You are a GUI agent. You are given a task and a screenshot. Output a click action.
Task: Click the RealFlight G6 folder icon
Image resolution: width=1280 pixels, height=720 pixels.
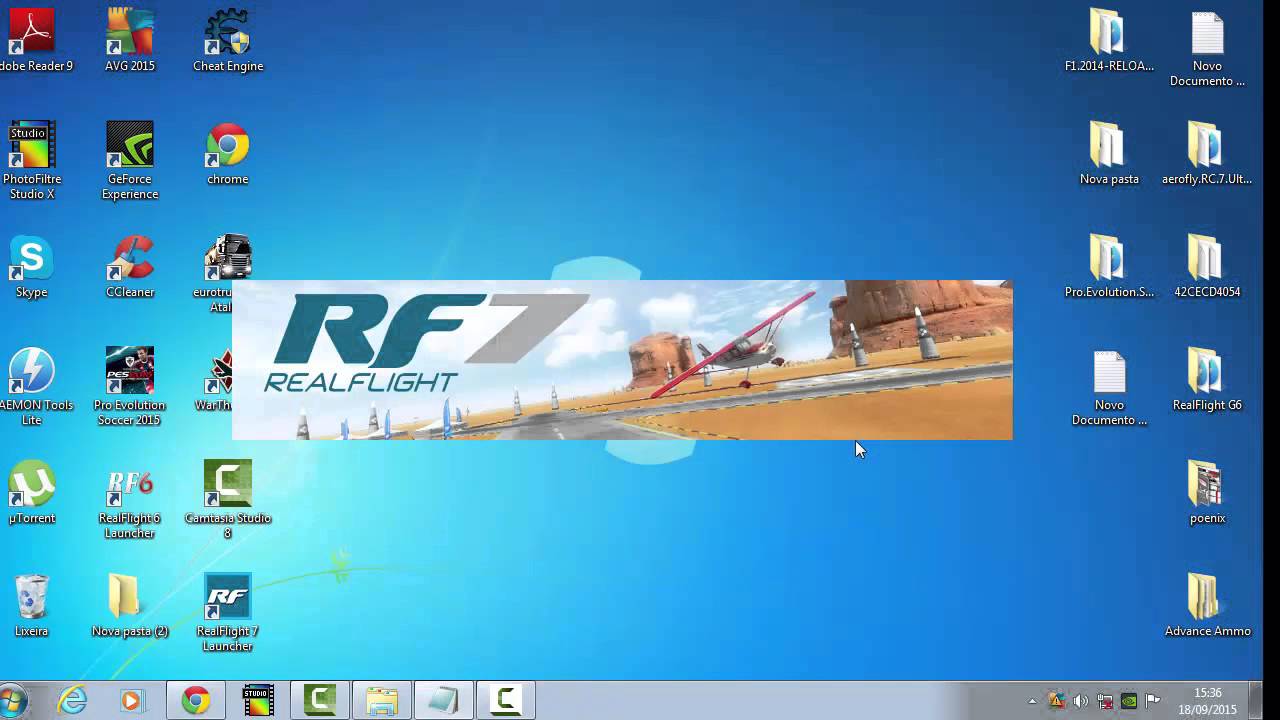(1207, 381)
